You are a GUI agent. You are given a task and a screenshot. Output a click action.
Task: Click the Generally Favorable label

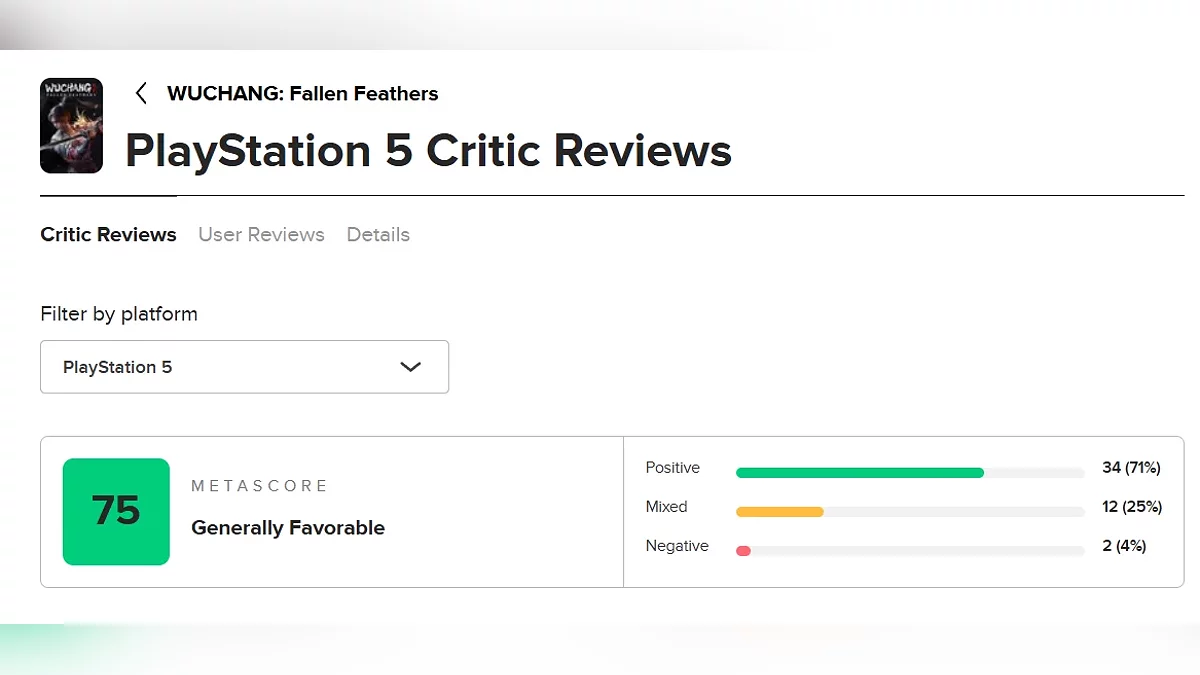(x=288, y=528)
